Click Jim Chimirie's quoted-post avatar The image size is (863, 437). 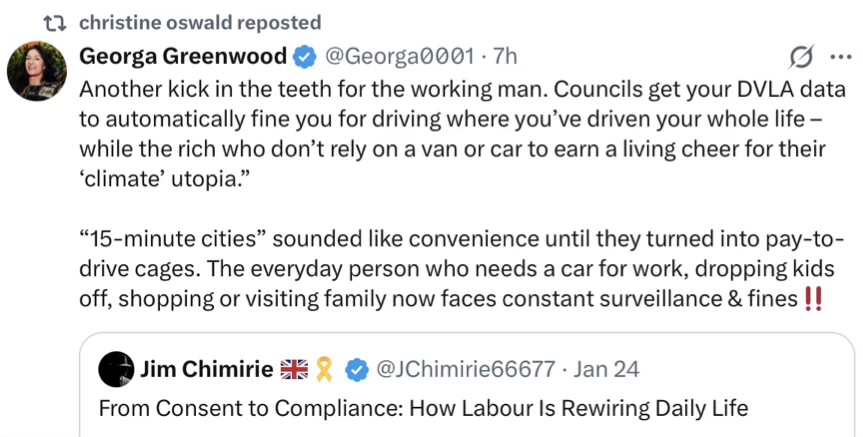pyautogui.click(x=115, y=370)
